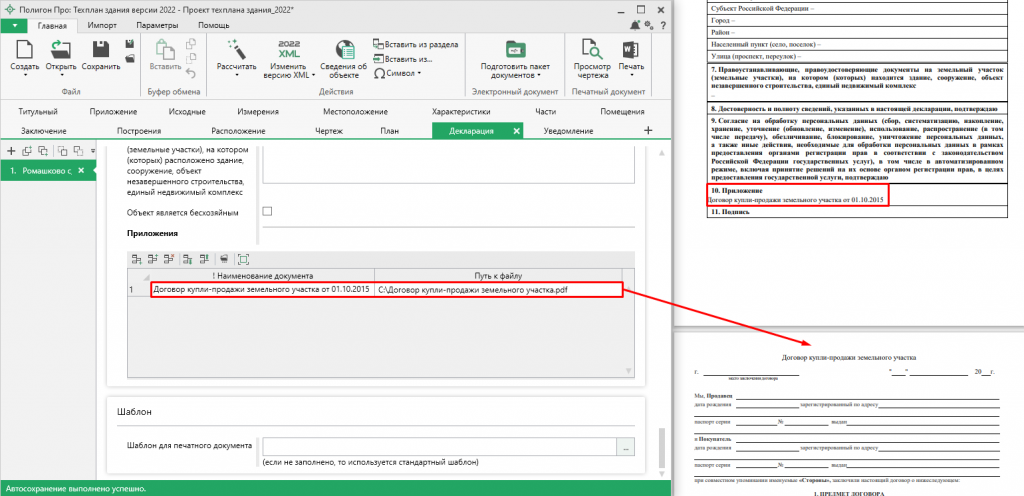Close the Декларация tab
This screenshot has height=496, width=1024.
click(516, 131)
